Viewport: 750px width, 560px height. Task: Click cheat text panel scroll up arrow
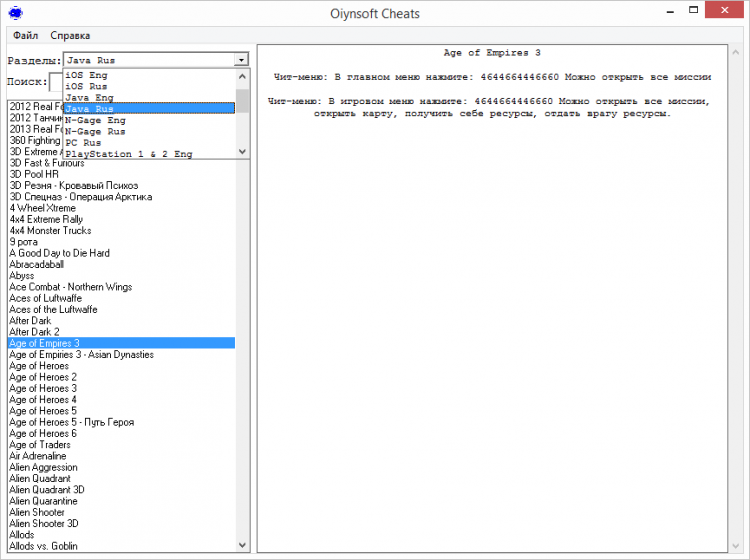pos(736,52)
